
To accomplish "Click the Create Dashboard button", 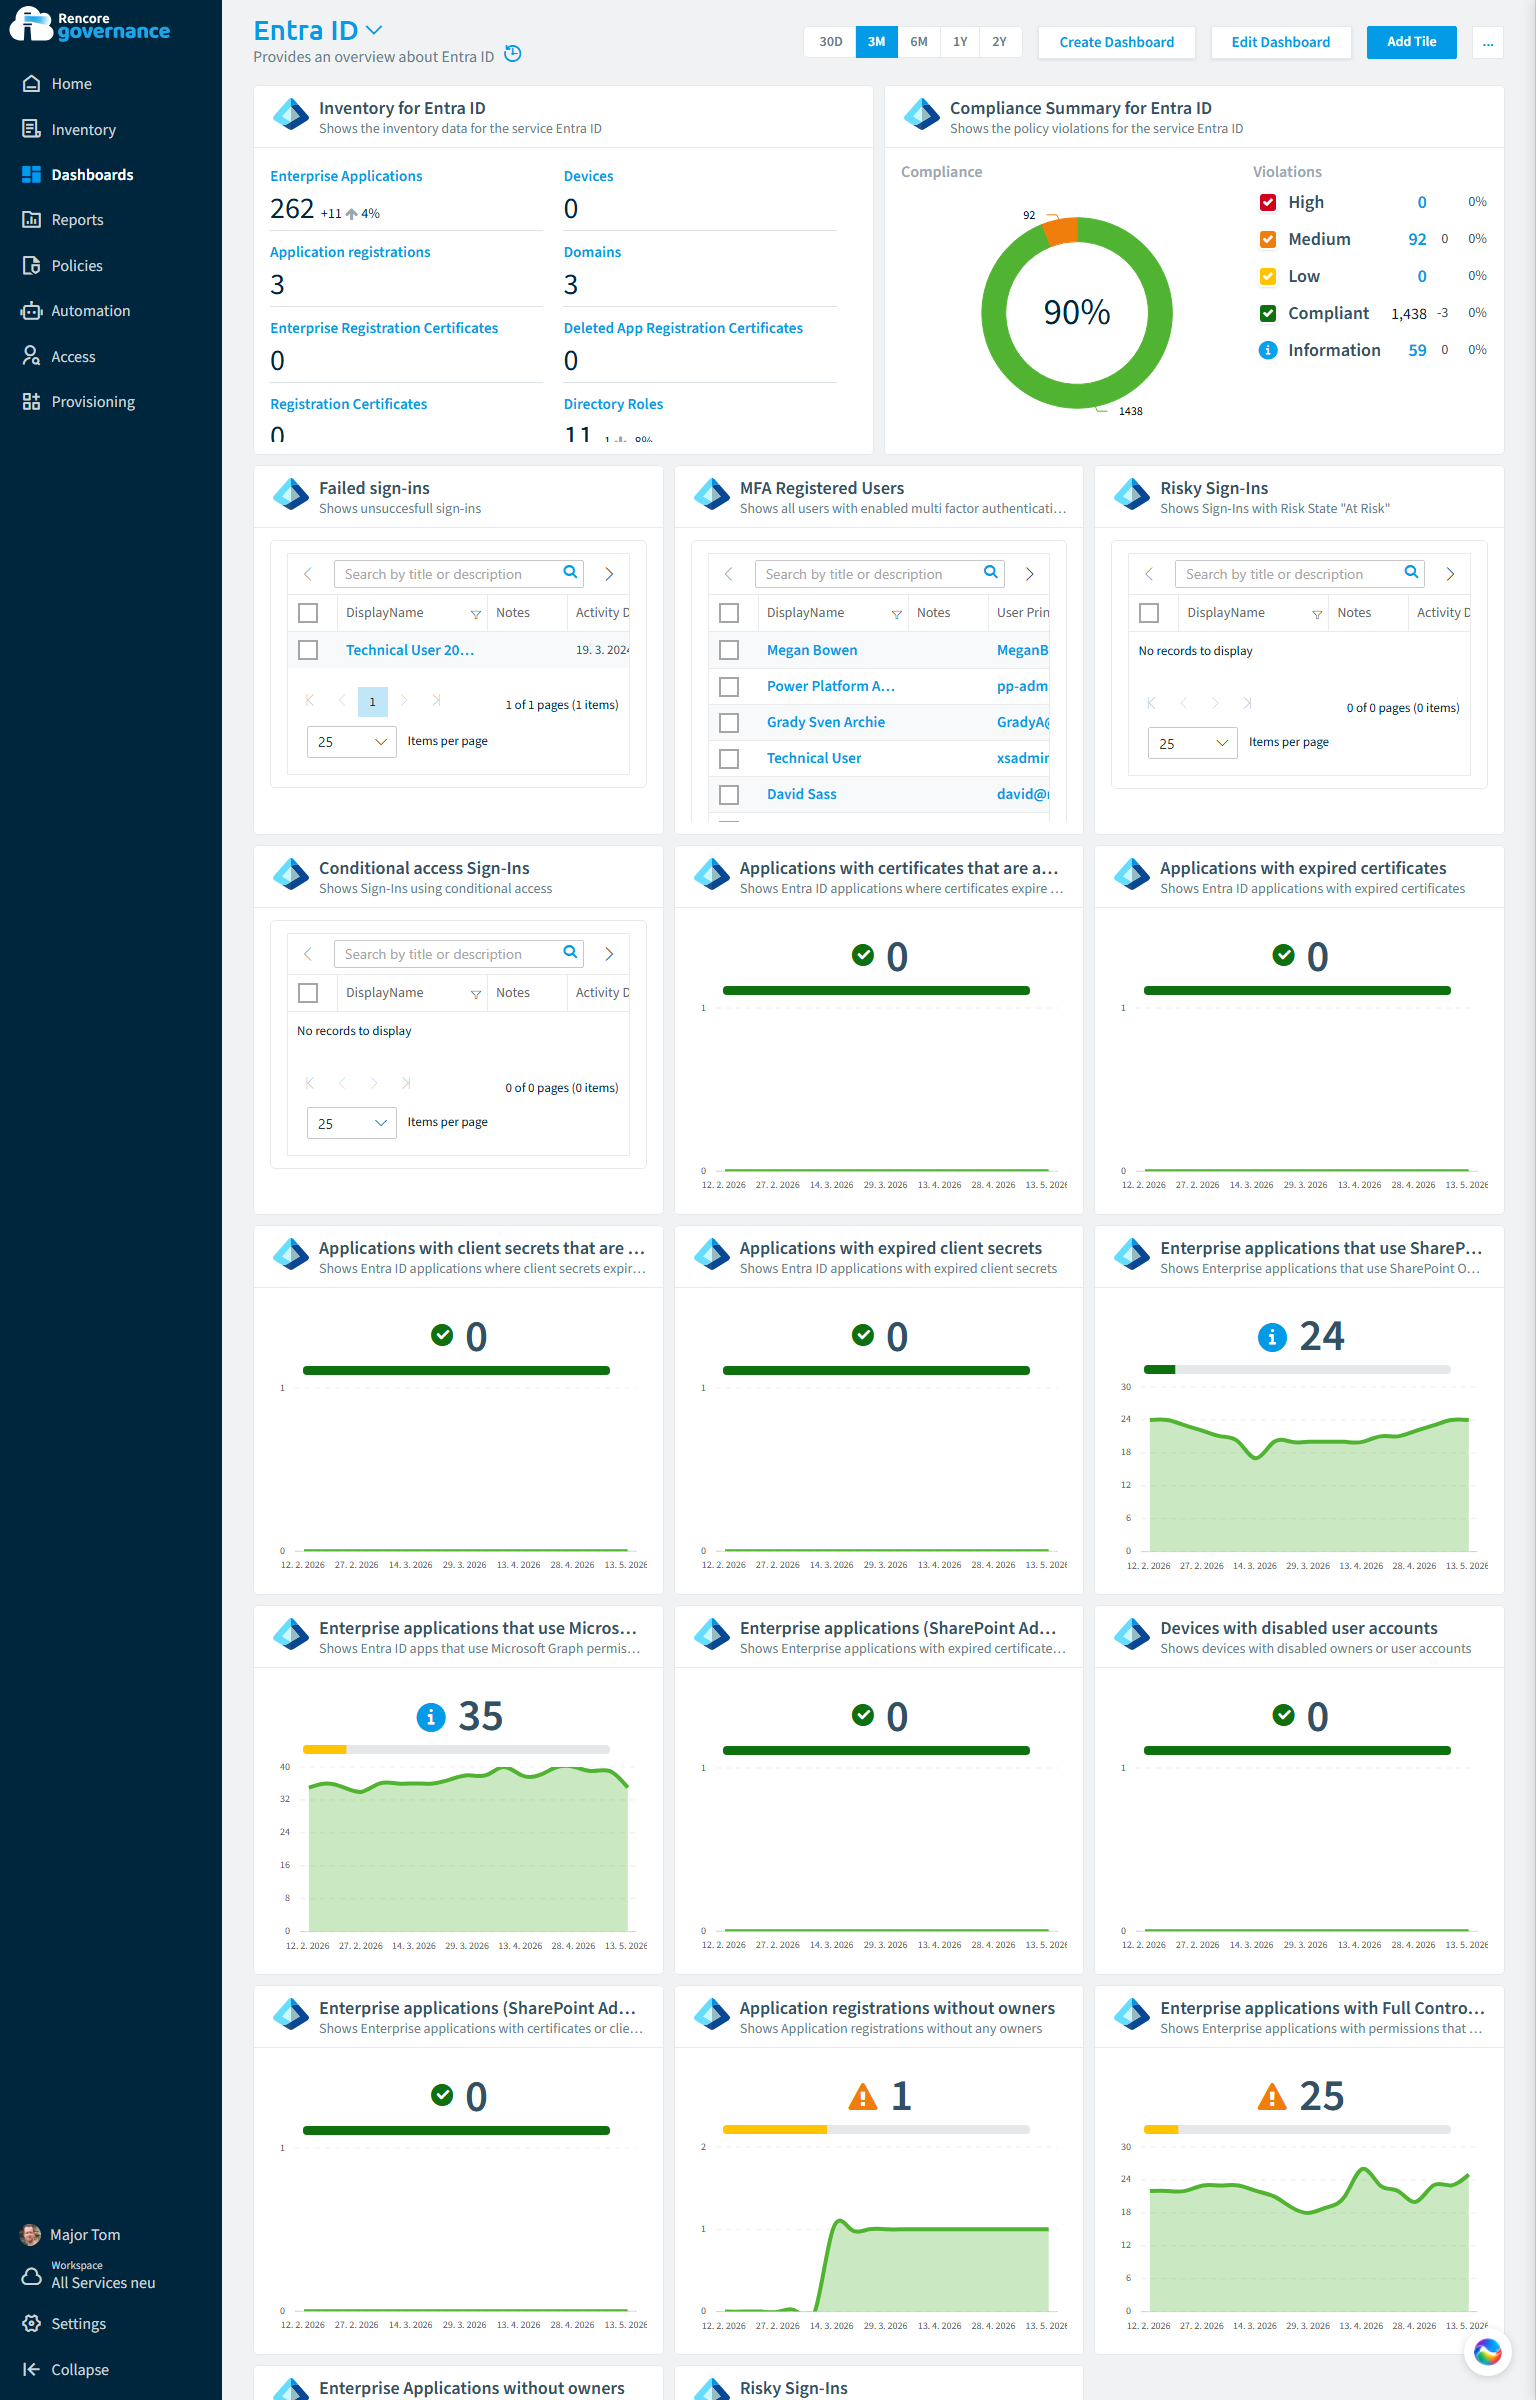I will (x=1117, y=42).
